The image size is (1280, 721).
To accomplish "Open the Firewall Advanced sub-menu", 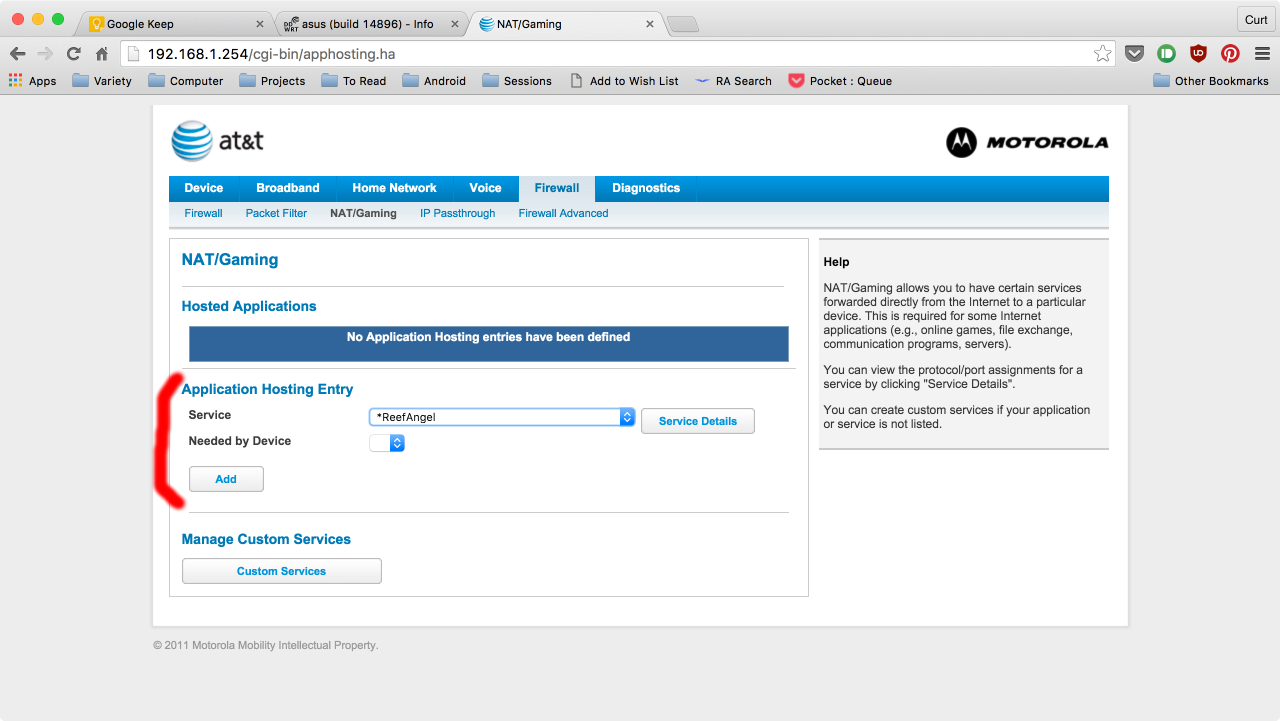I will [563, 213].
